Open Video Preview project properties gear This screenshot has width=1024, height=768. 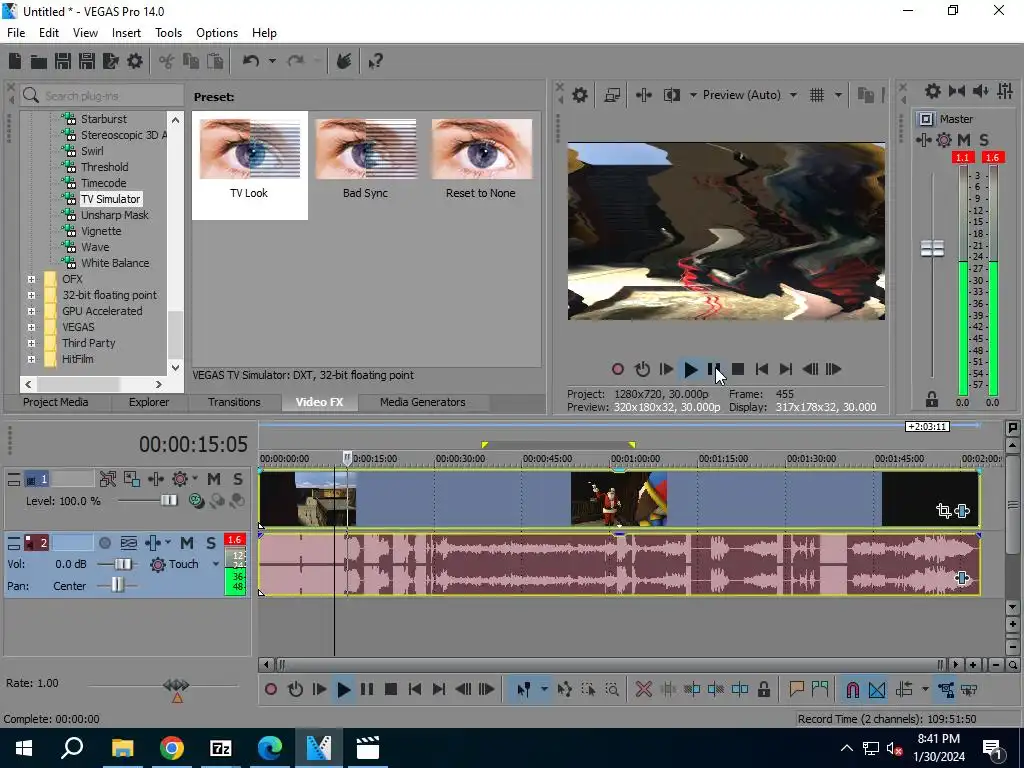pyautogui.click(x=580, y=95)
